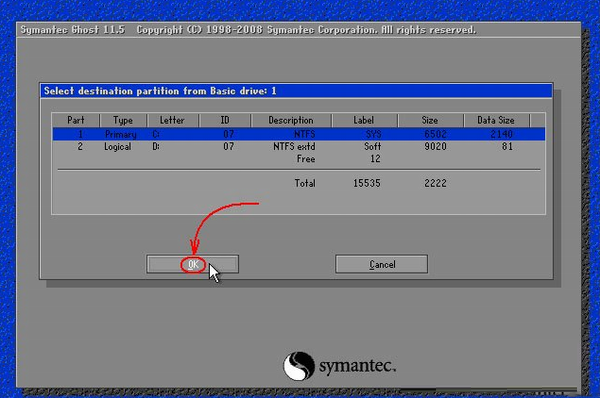Click the Total label
600x398 pixels.
click(305, 183)
